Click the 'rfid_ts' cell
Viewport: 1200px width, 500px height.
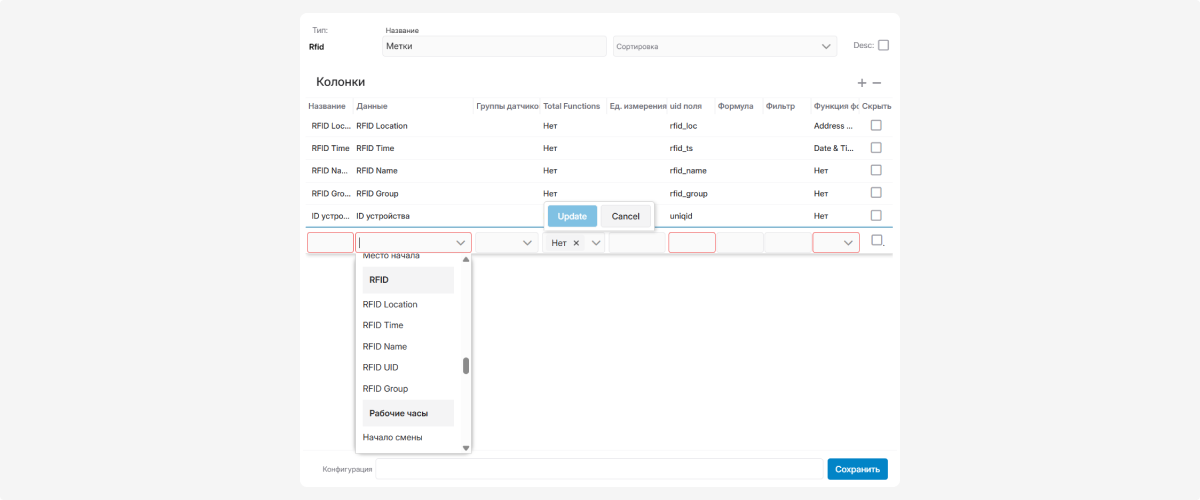pos(681,148)
